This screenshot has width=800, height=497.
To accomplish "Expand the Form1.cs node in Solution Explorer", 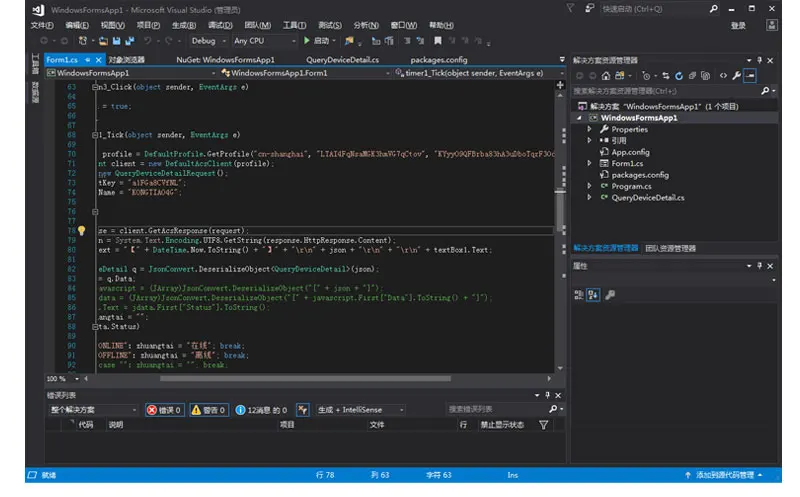I will click(590, 163).
